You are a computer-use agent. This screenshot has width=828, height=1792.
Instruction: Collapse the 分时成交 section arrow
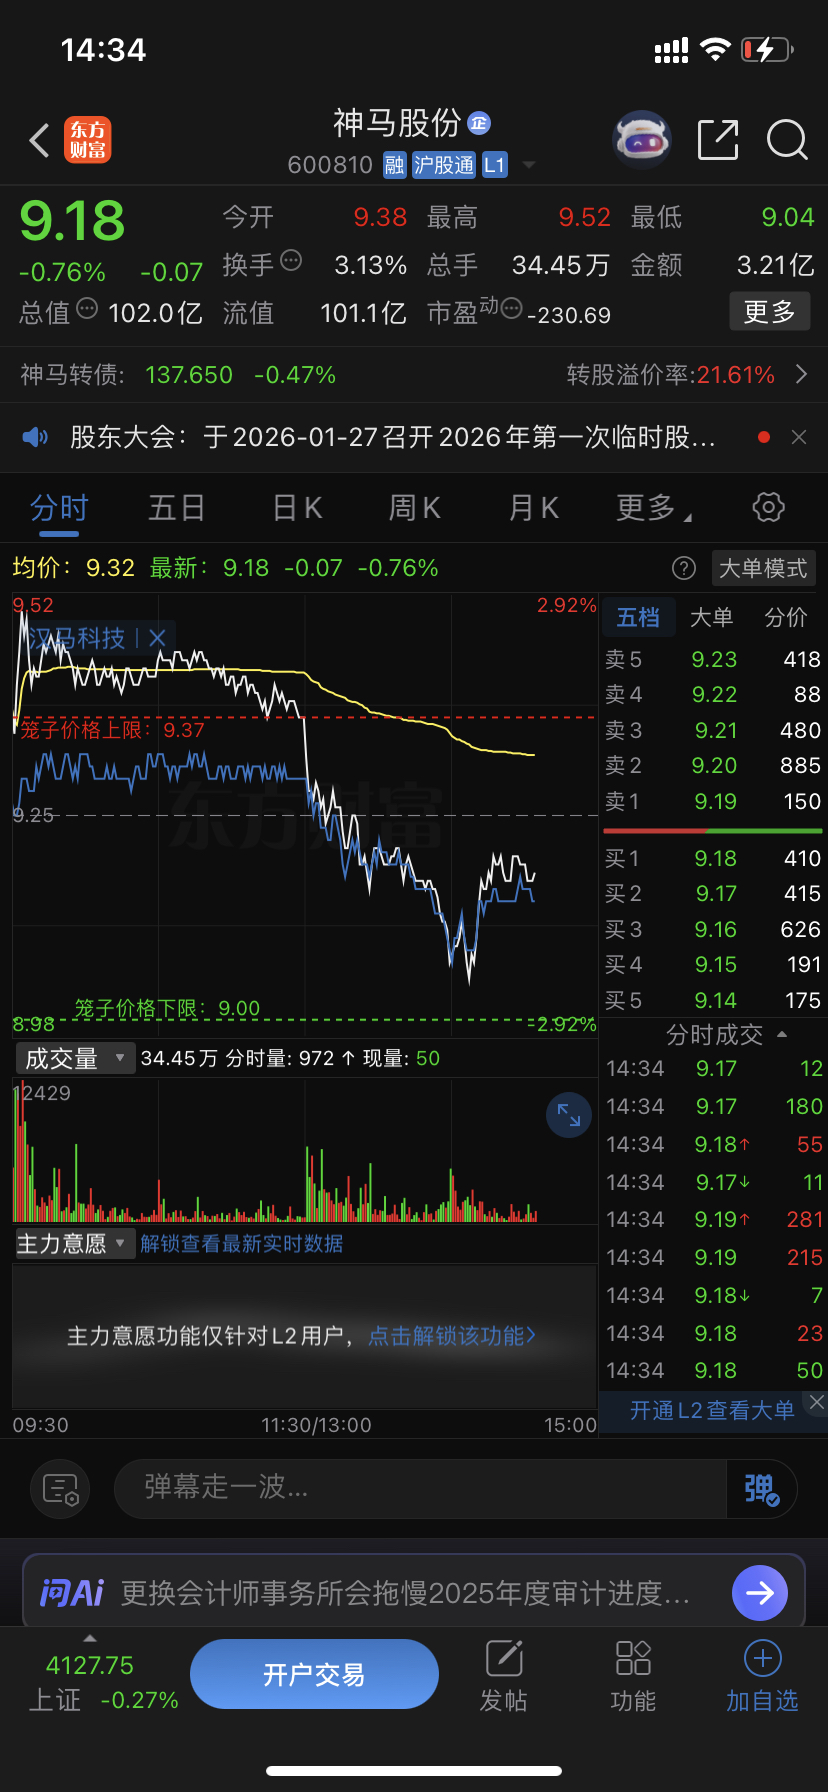[x=782, y=1034]
